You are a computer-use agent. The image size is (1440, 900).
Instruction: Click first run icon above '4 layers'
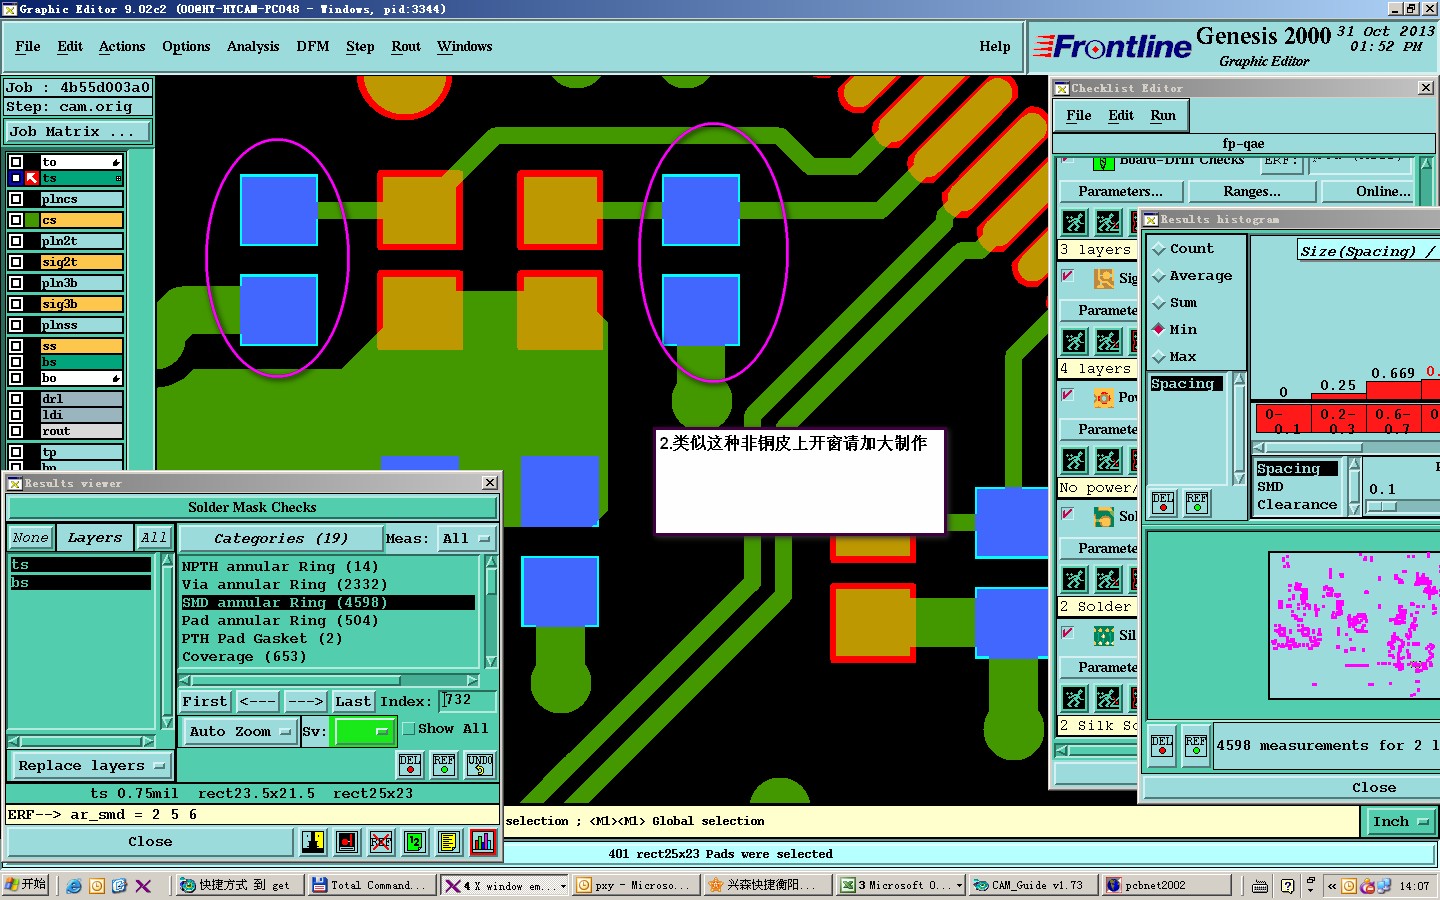1075,342
